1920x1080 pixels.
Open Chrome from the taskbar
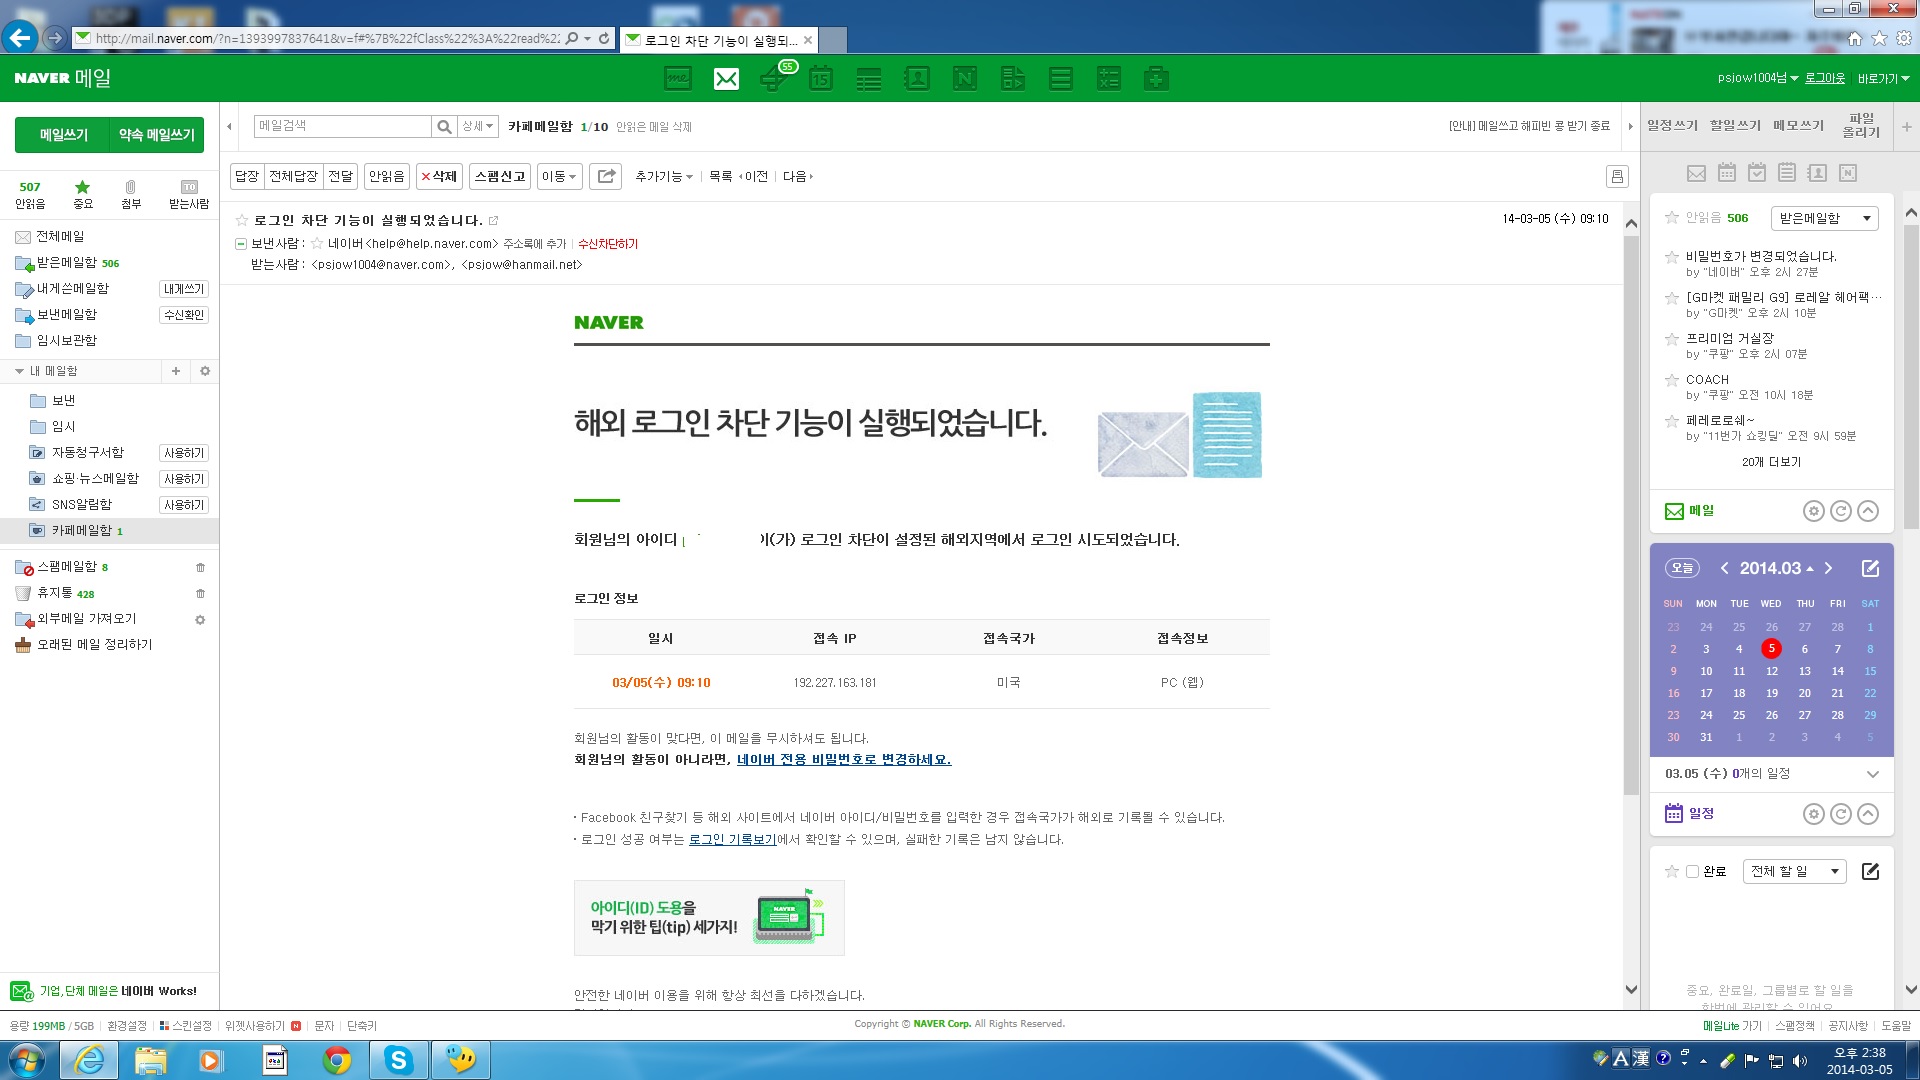[x=337, y=1060]
